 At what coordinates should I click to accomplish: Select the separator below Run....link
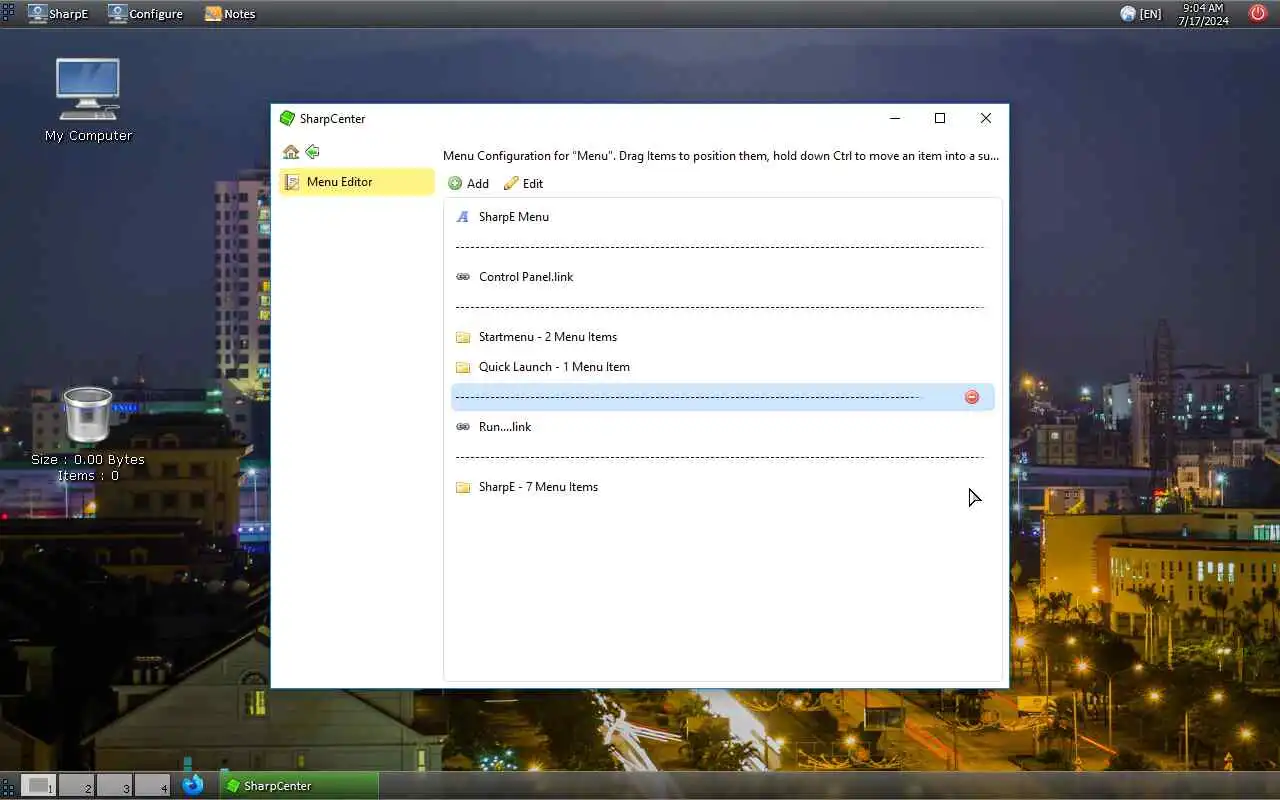click(722, 457)
